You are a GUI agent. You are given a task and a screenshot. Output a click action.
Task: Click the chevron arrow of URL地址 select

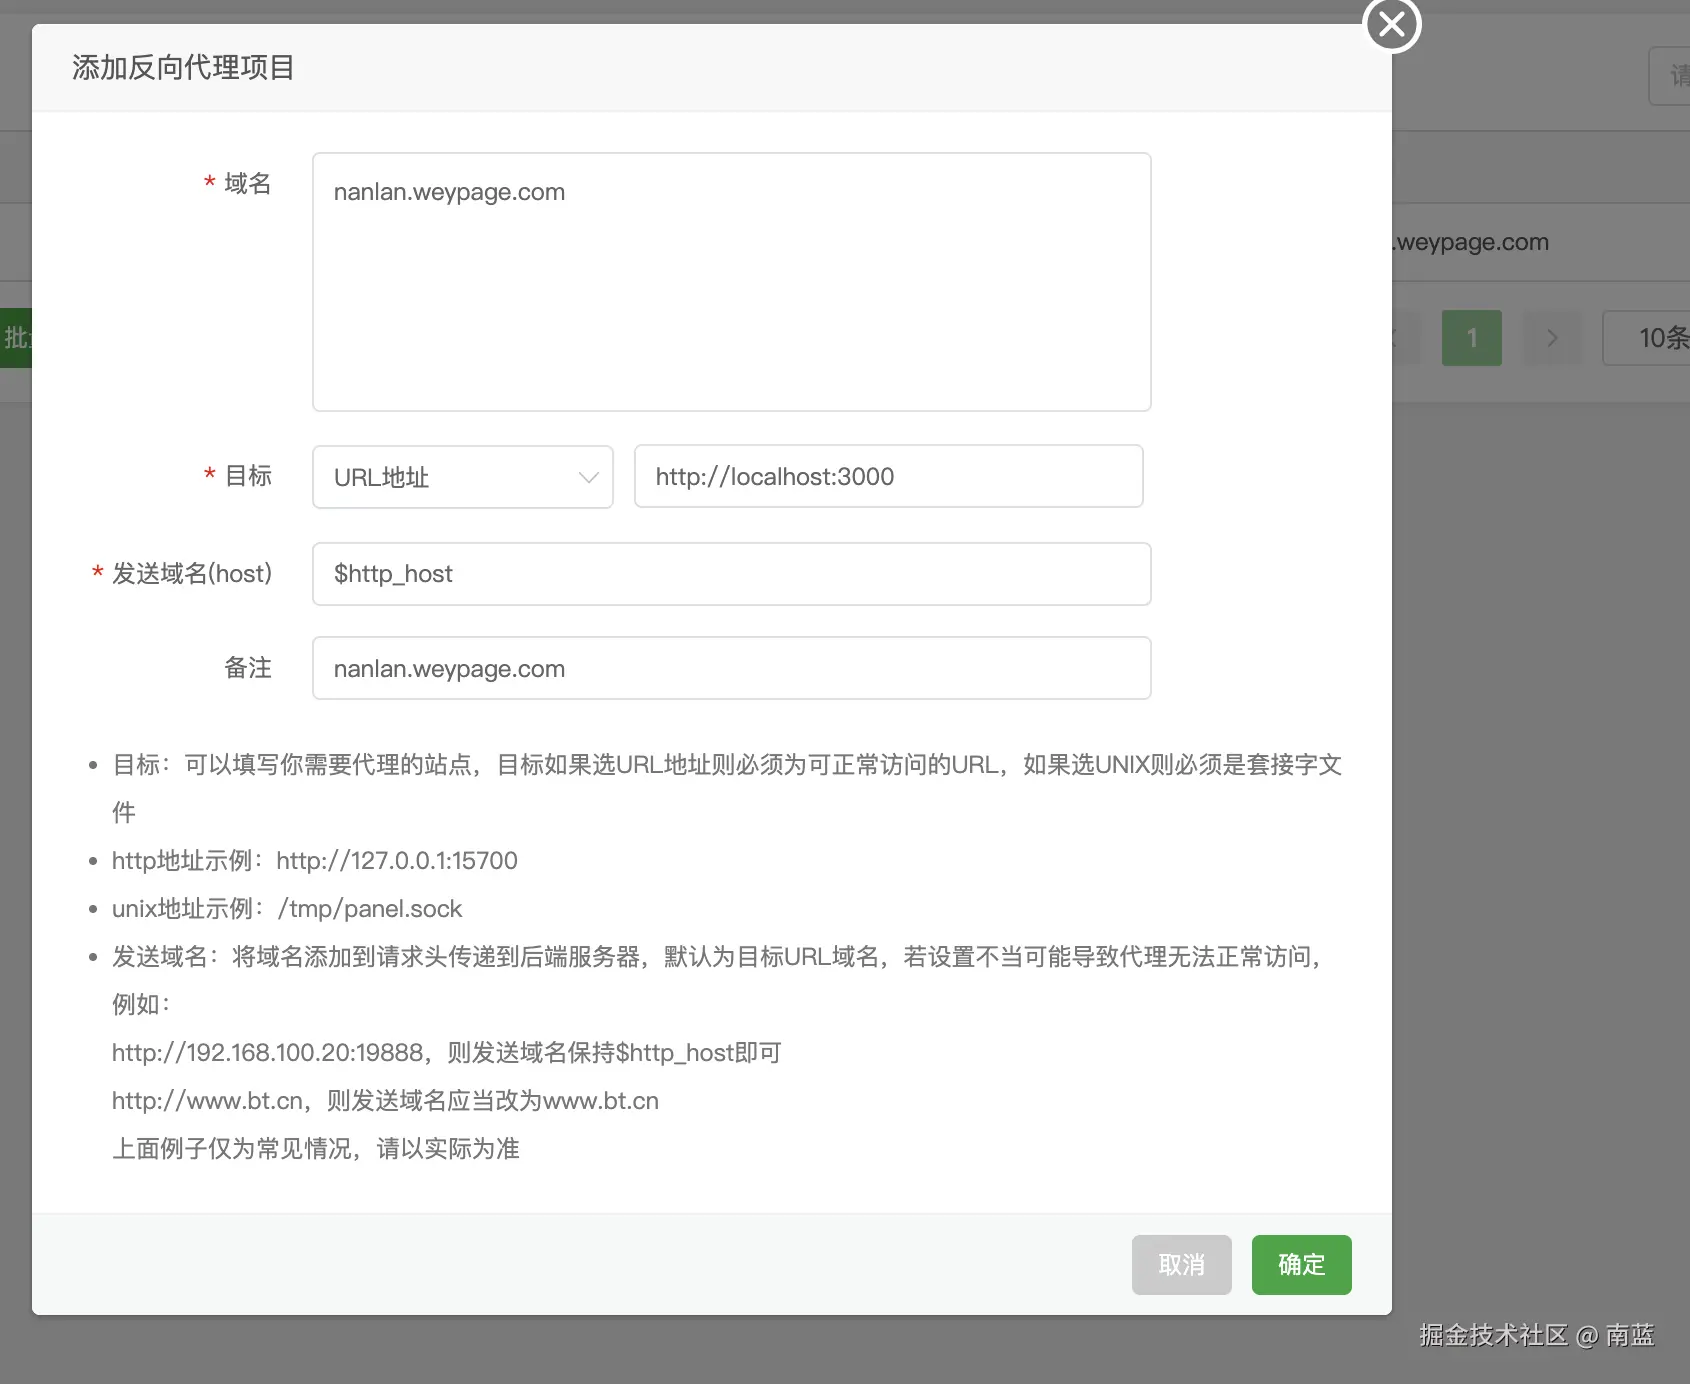tap(589, 477)
